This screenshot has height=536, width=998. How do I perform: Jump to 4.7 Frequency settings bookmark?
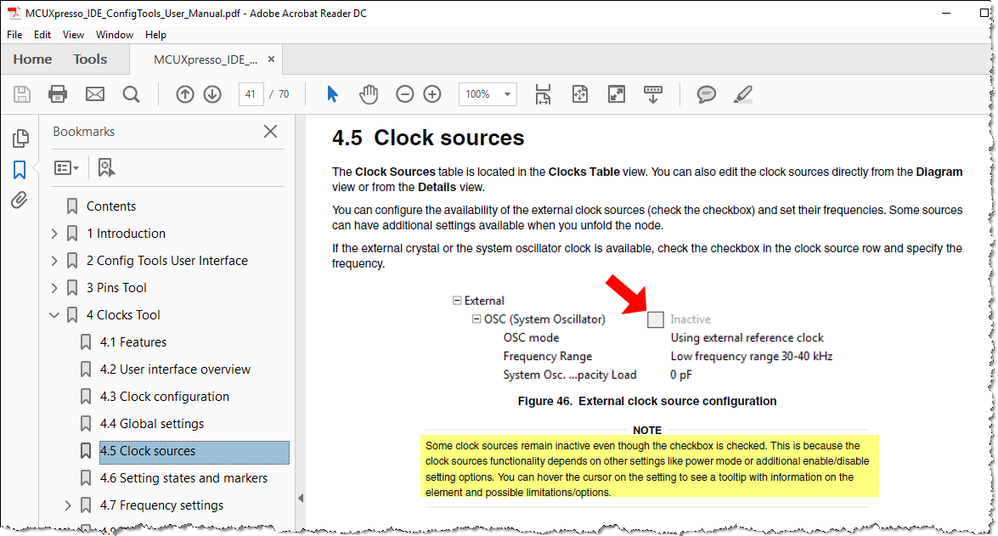162,505
